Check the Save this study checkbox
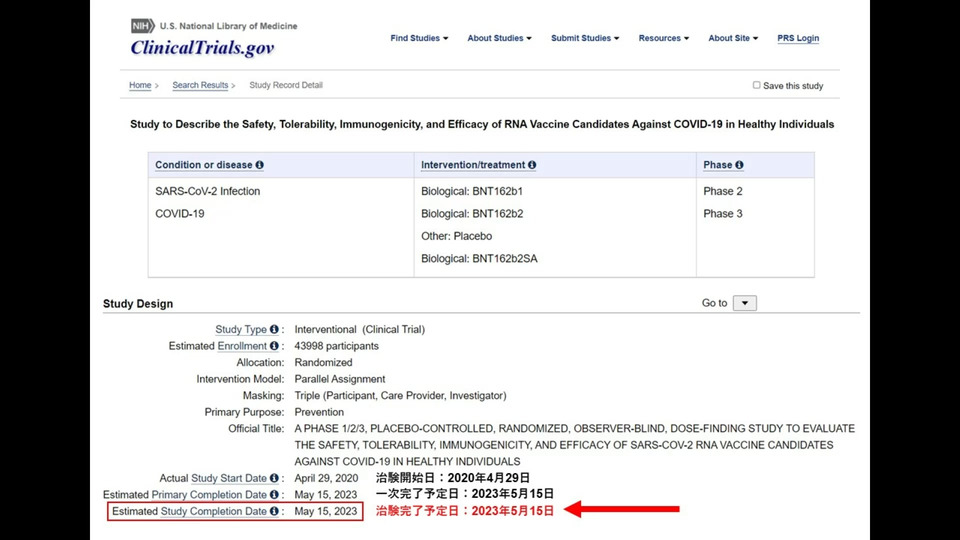 pyautogui.click(x=757, y=85)
